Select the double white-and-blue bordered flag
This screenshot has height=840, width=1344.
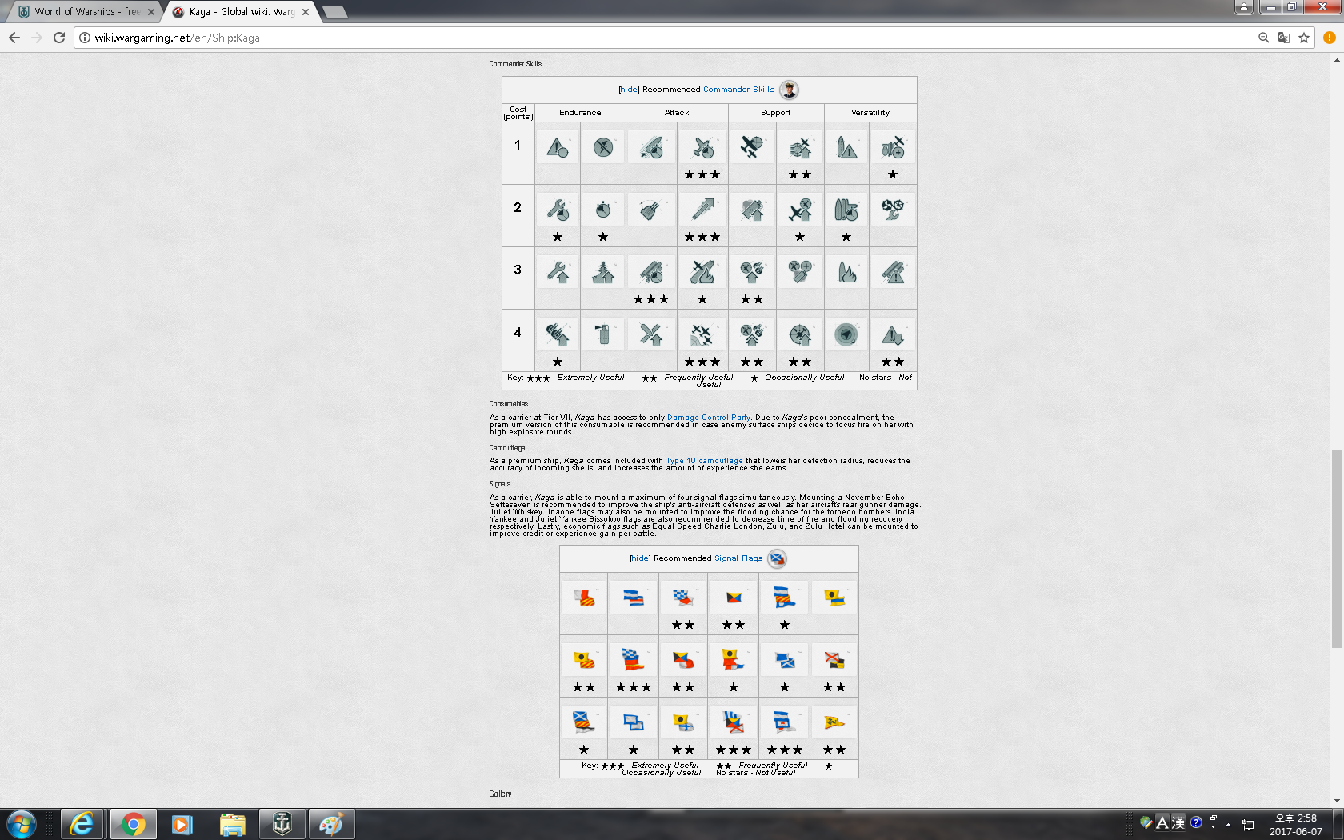point(633,721)
